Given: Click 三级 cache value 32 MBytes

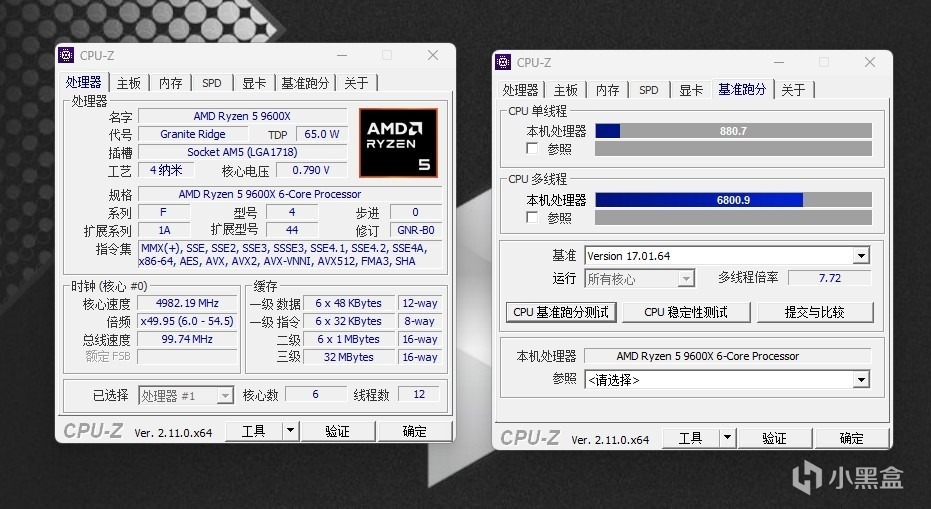Looking at the screenshot, I should pos(349,357).
